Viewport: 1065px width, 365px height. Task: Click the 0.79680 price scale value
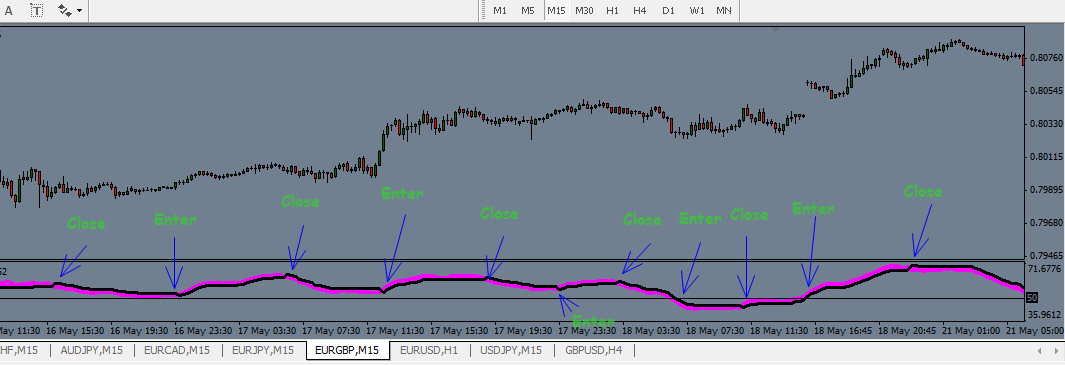tap(1046, 222)
